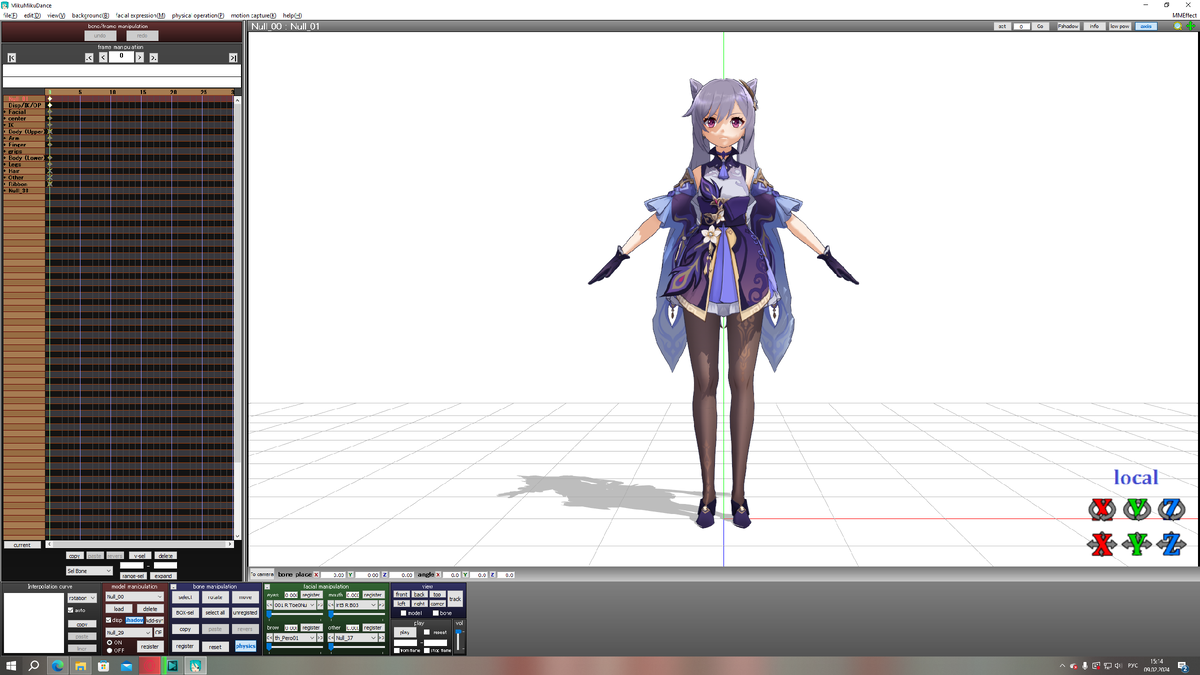Click the green Y rotation axis icon
This screenshot has height=675, width=1200.
1137,509
